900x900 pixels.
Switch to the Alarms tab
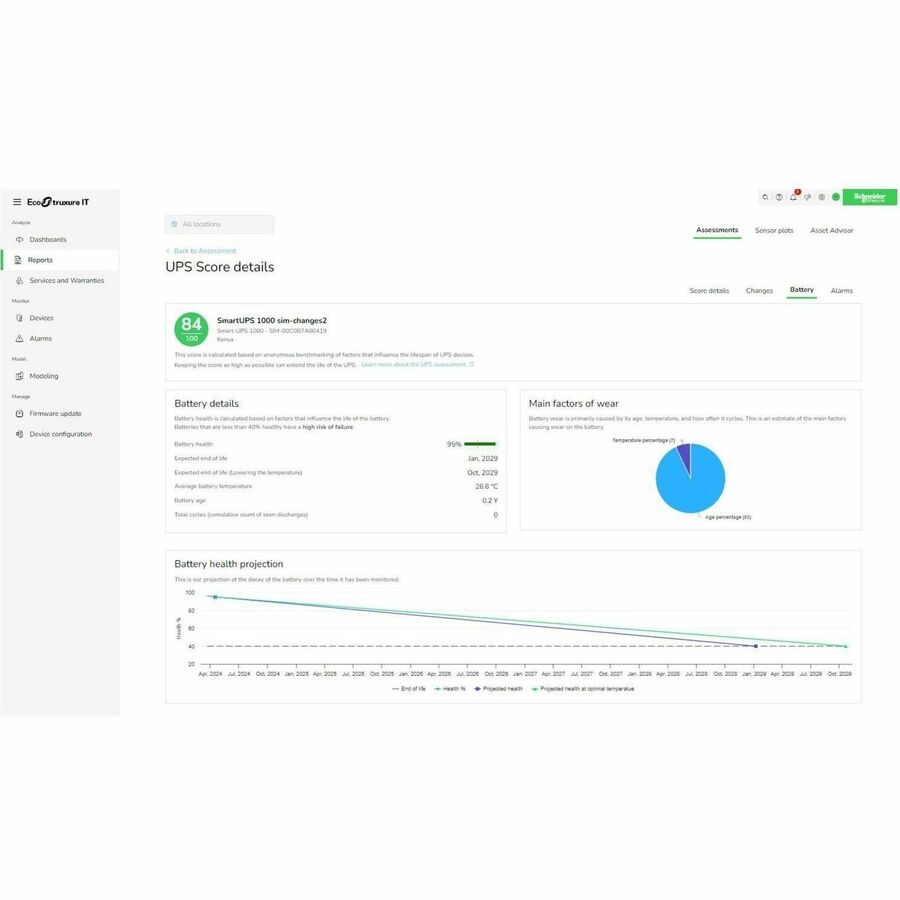pos(841,290)
